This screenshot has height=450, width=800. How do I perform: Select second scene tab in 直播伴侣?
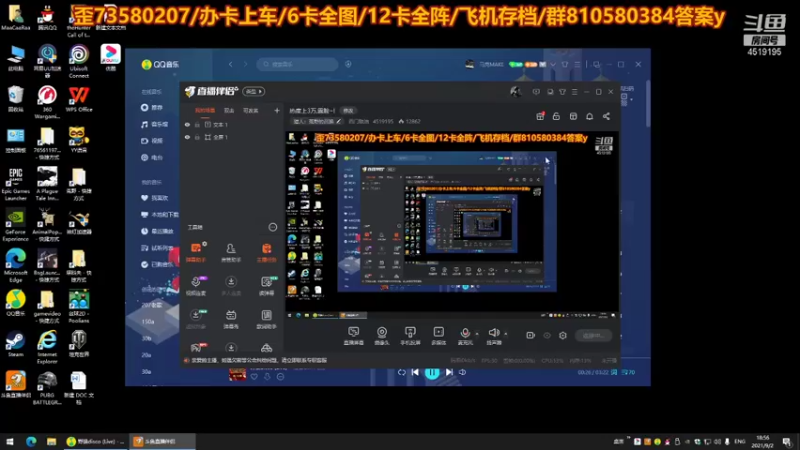click(x=229, y=110)
